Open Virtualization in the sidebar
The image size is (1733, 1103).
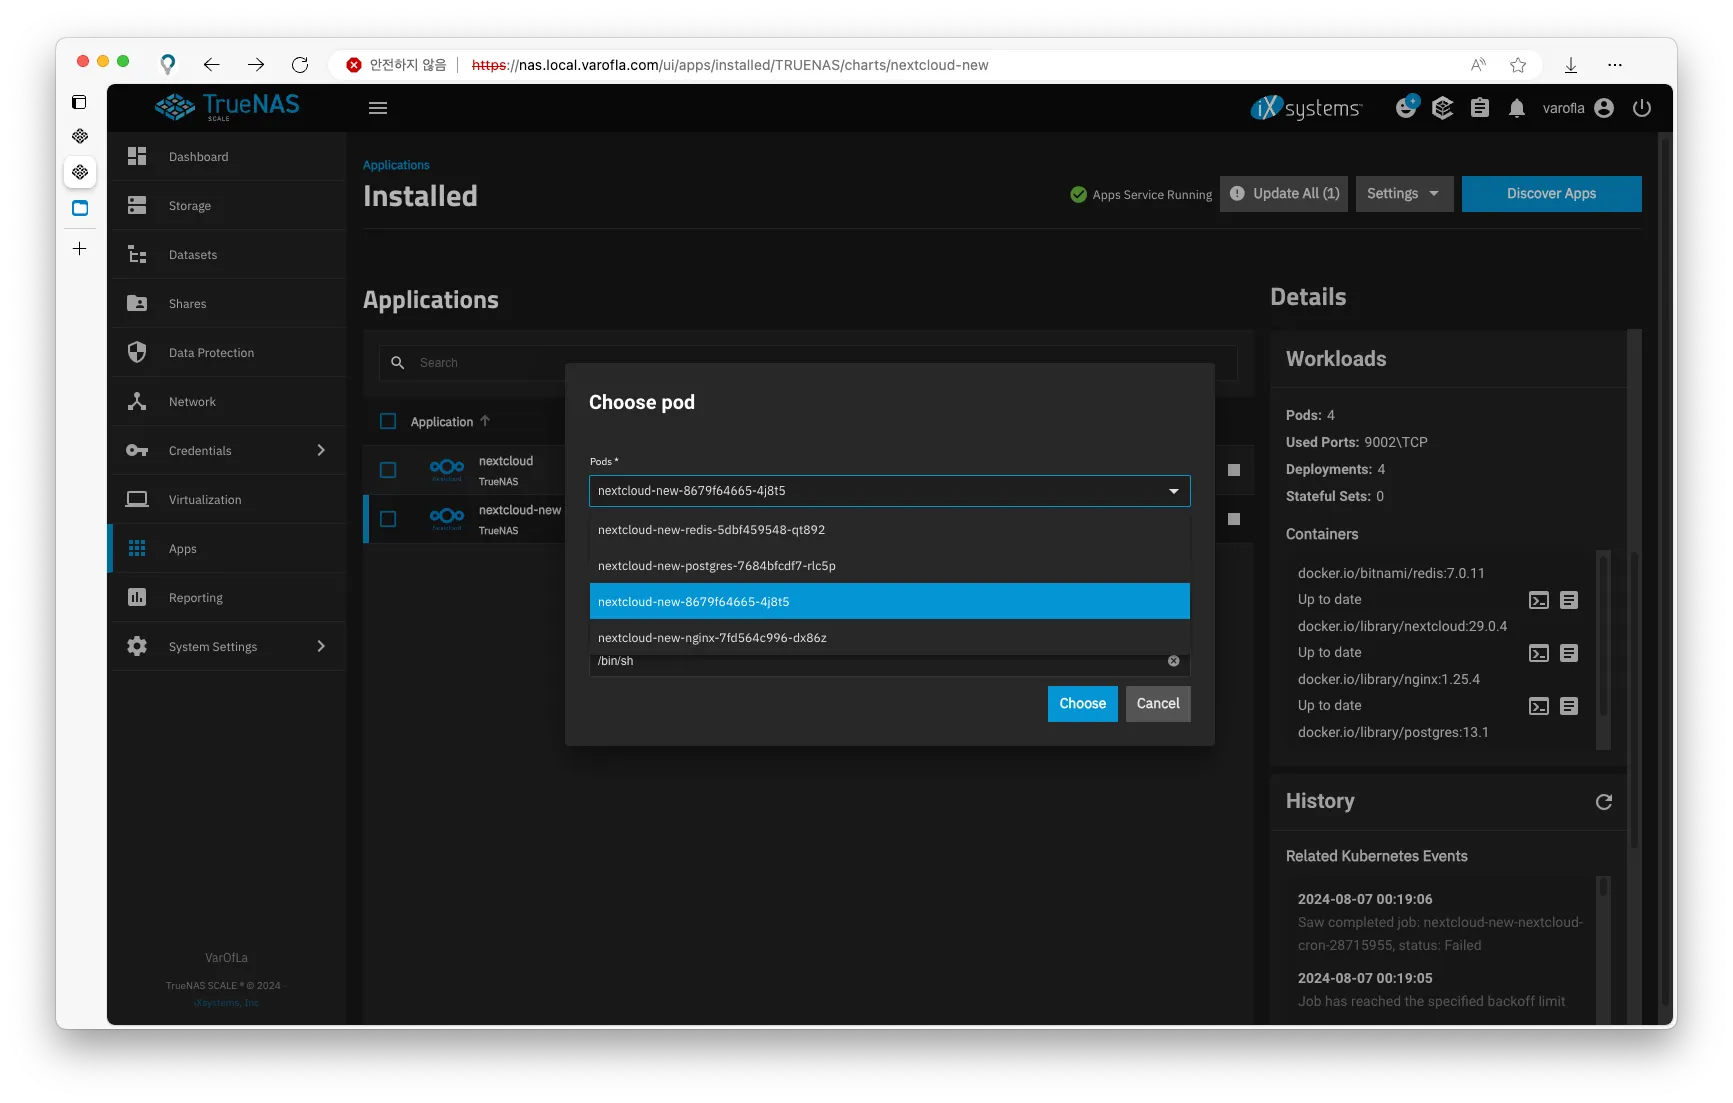click(x=228, y=500)
